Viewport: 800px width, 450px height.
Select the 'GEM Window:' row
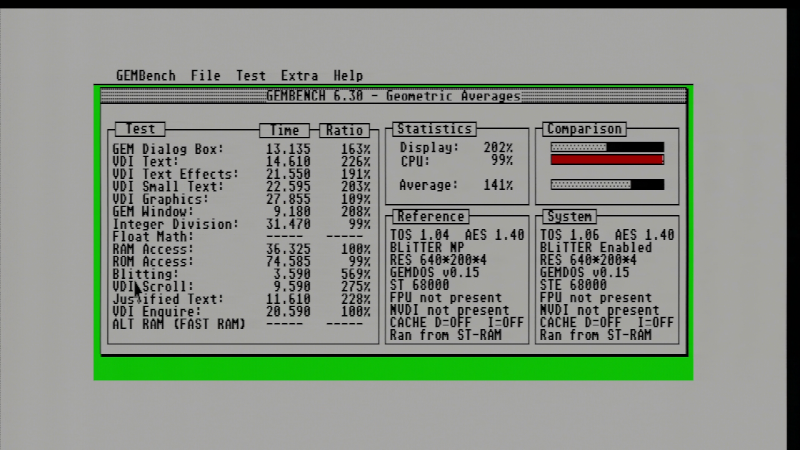(241, 212)
